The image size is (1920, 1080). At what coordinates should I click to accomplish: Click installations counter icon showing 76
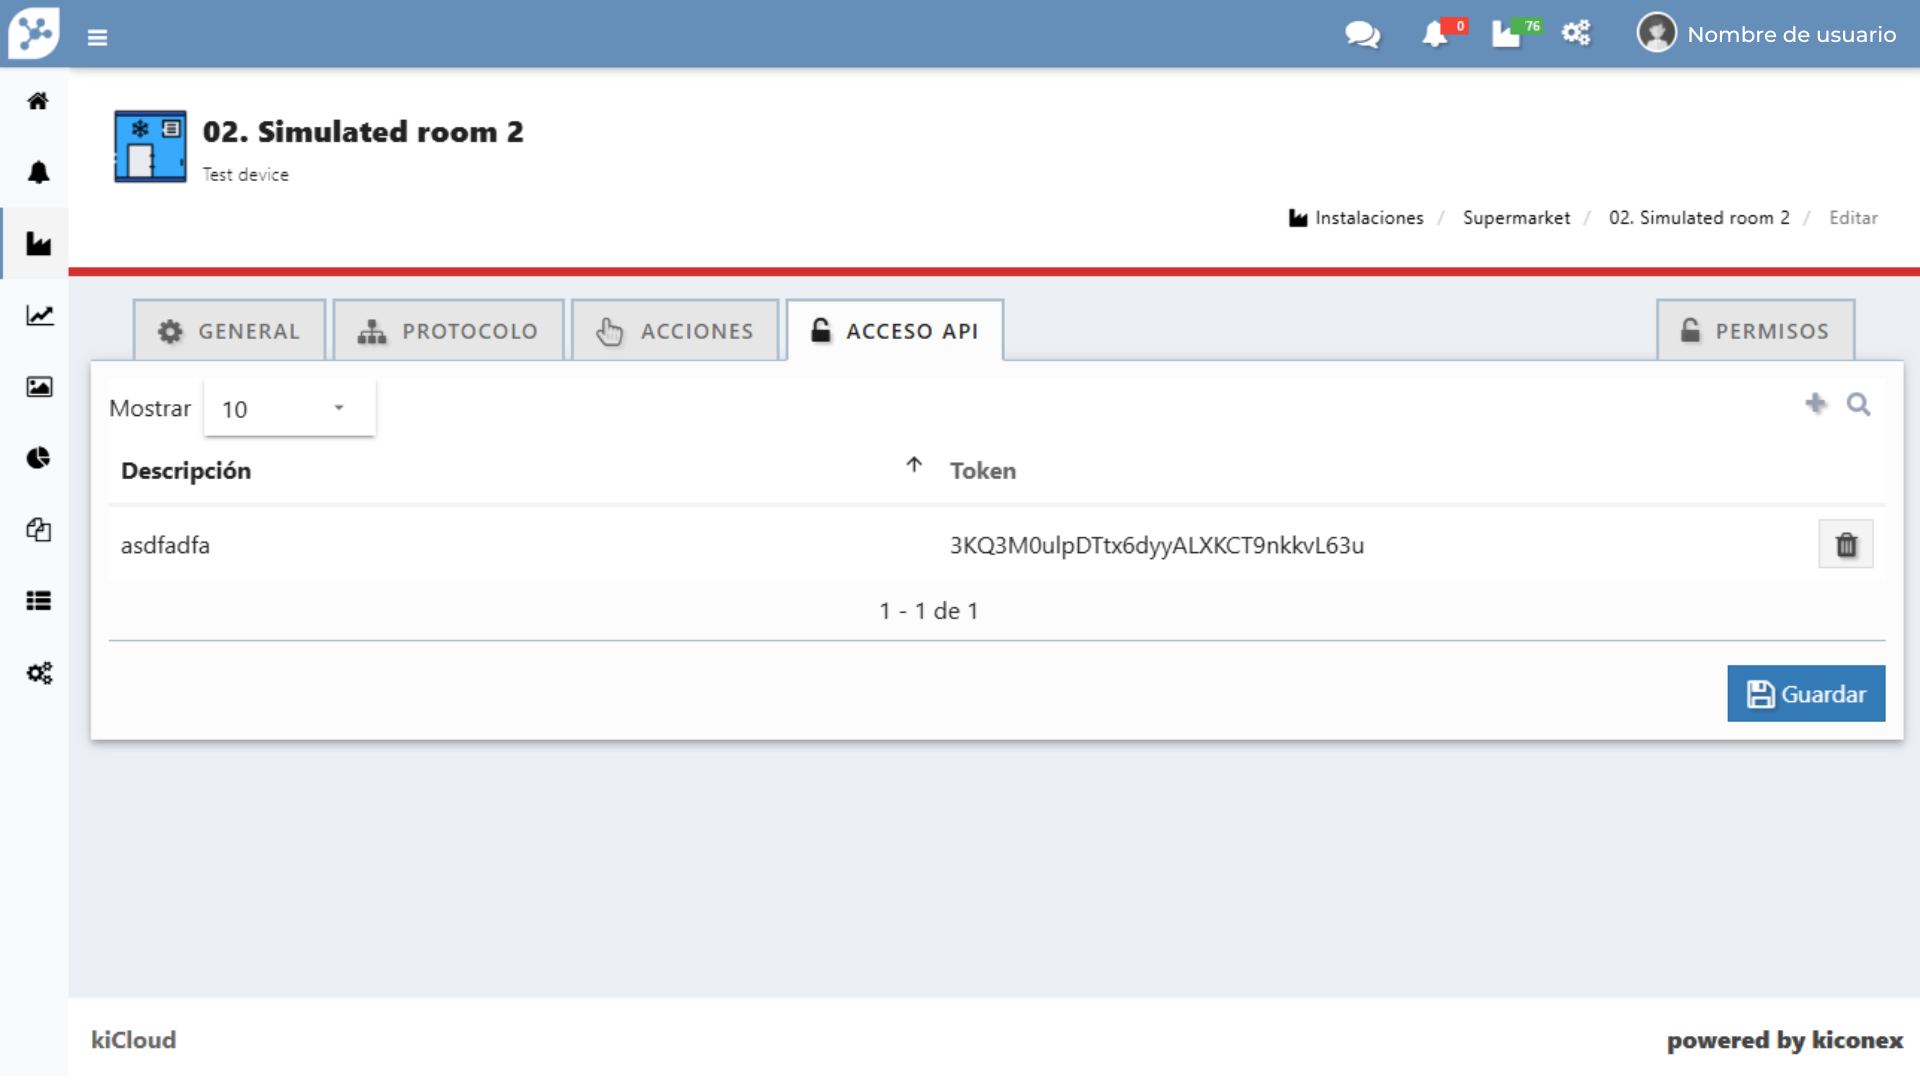[x=1508, y=35]
